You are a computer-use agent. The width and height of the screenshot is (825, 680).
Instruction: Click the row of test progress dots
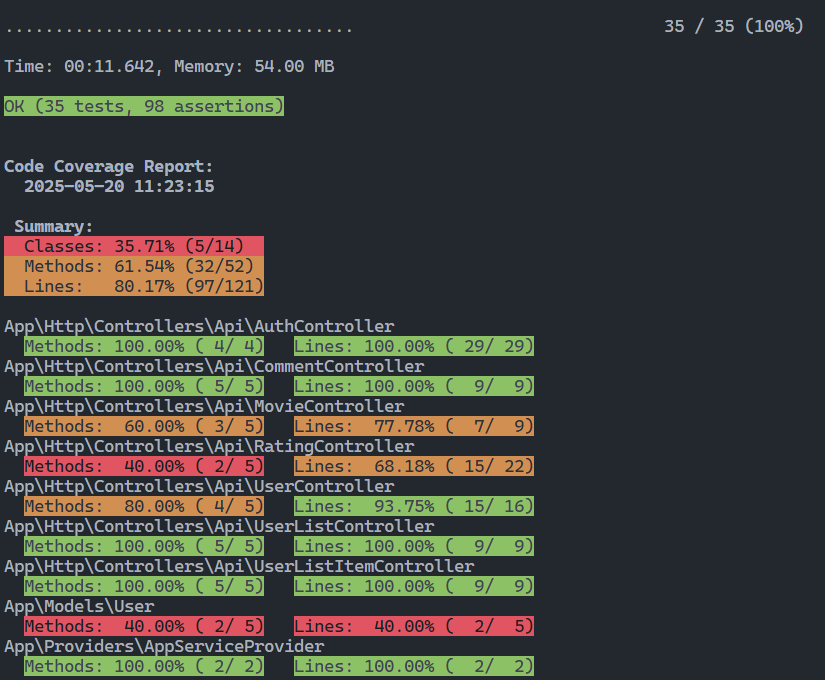179,31
